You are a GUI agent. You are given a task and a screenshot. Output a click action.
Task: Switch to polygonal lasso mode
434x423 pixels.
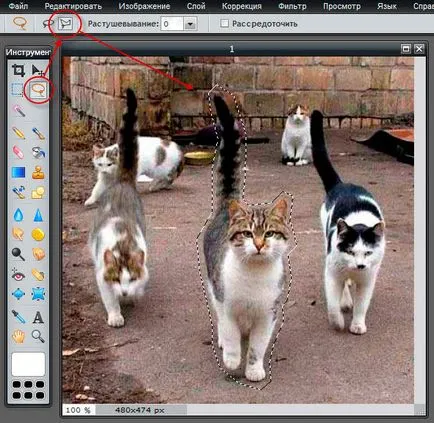point(65,24)
